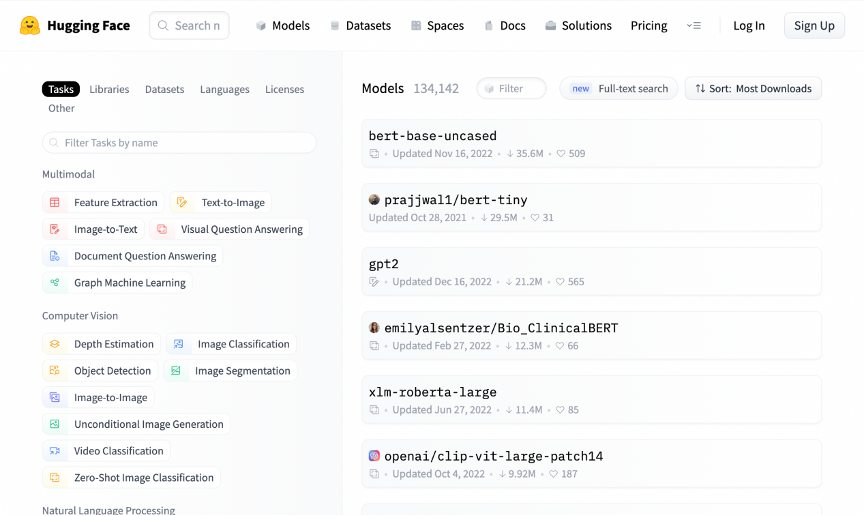The image size is (864, 516).
Task: Click the Feature Extraction task icon
Action: 55,202
